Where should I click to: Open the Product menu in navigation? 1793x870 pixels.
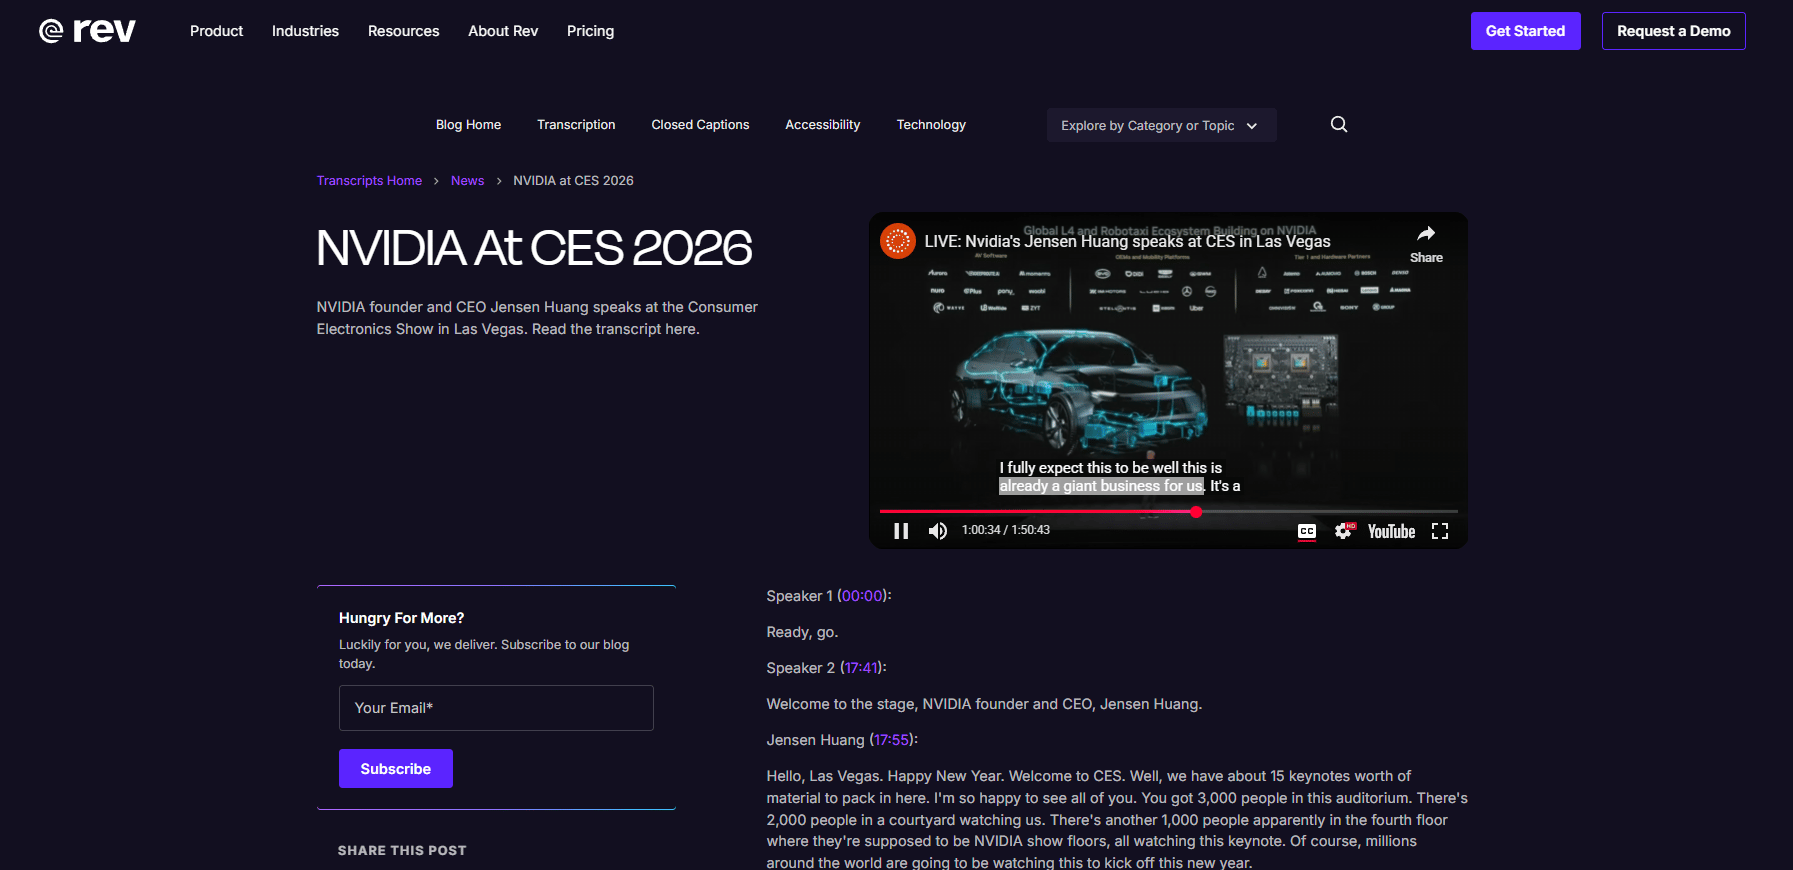(x=216, y=31)
